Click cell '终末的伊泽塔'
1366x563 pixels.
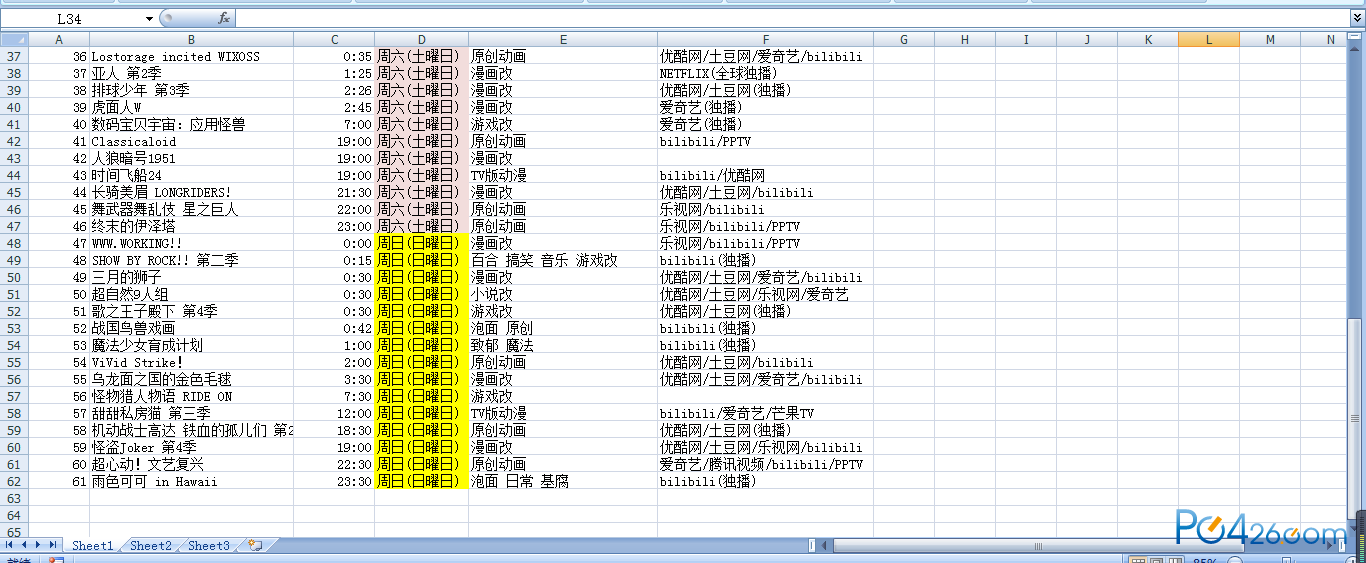pyautogui.click(x=192, y=226)
